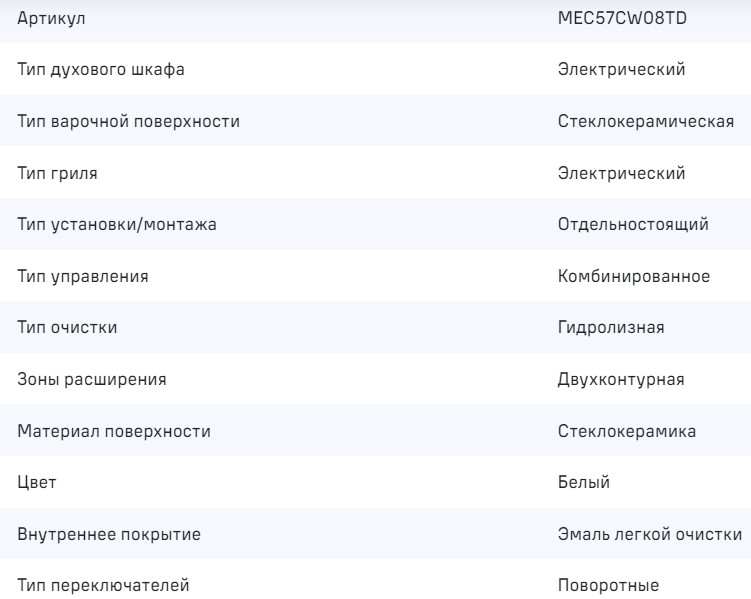Click the 'Белый' color value
Screen dimensions: 751x599
tap(584, 483)
